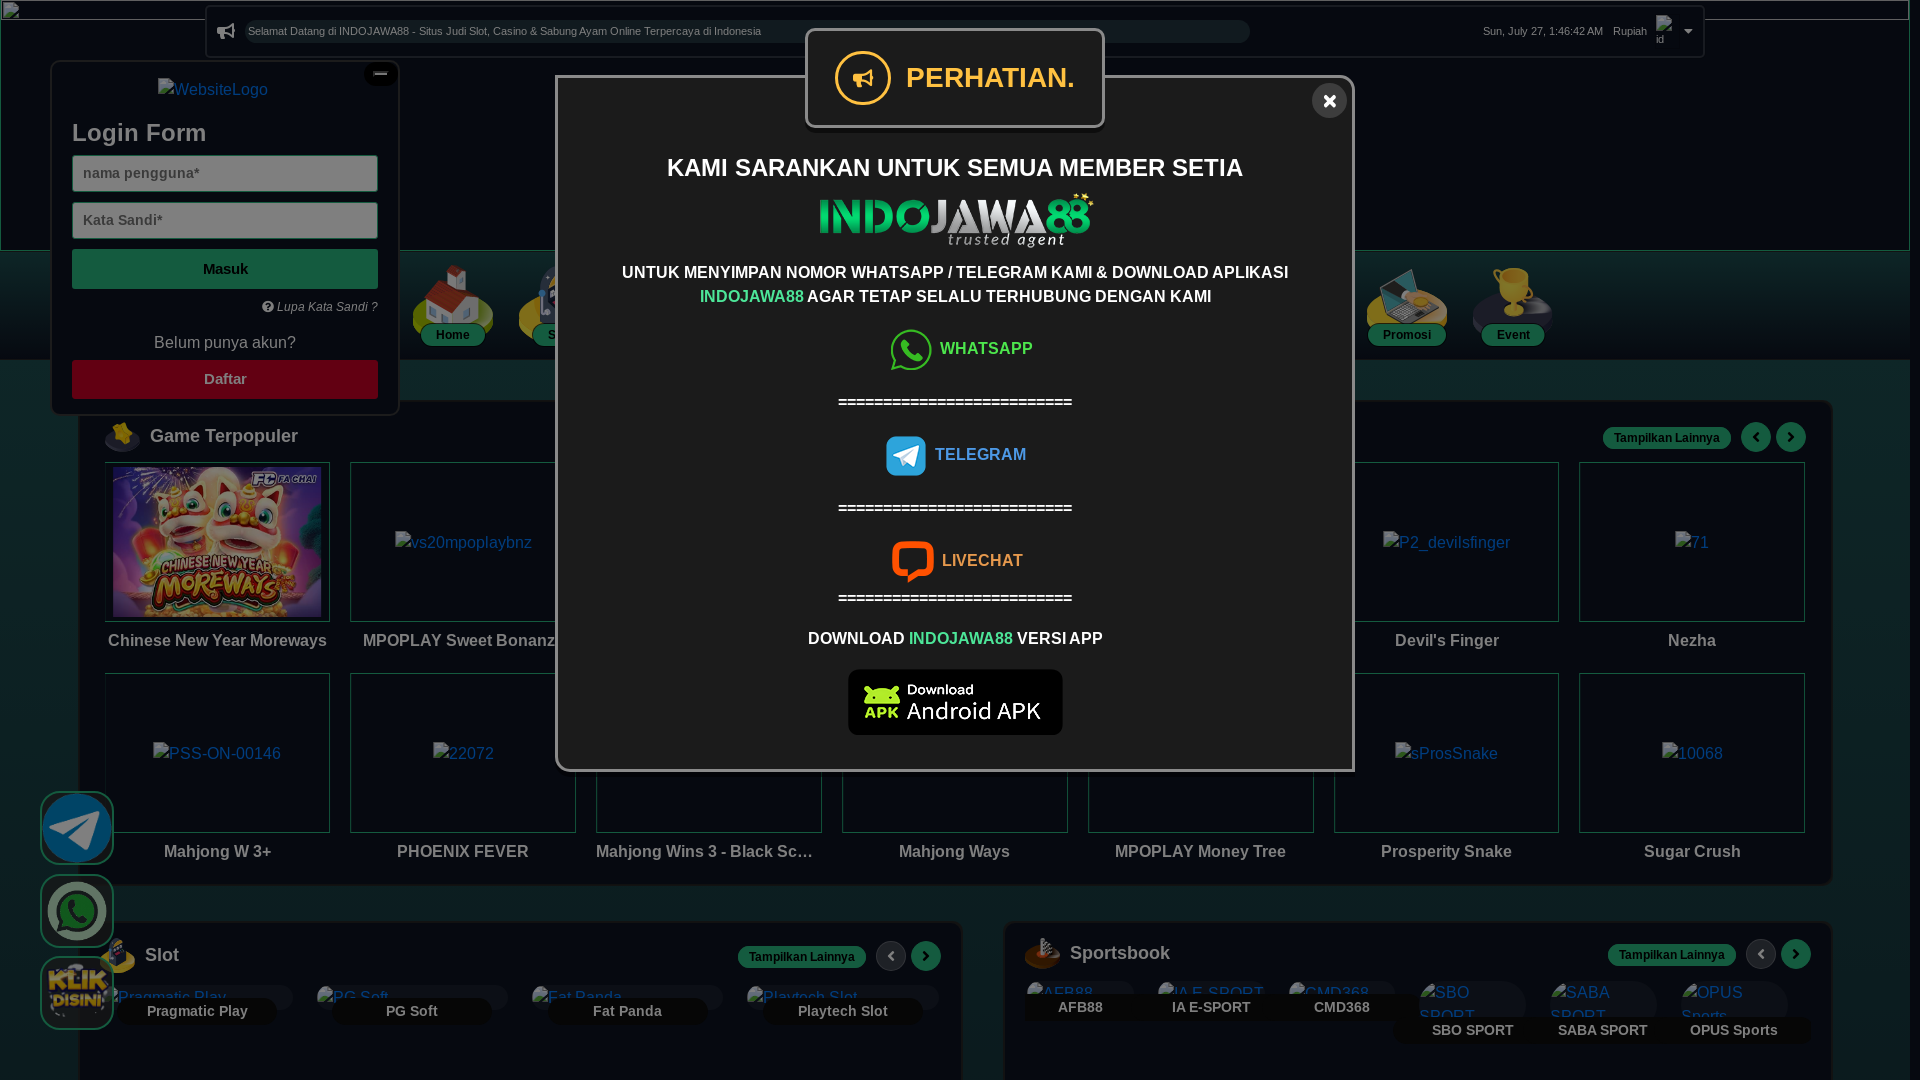This screenshot has height=1080, width=1920.
Task: Click the Masuk login button
Action: point(225,269)
